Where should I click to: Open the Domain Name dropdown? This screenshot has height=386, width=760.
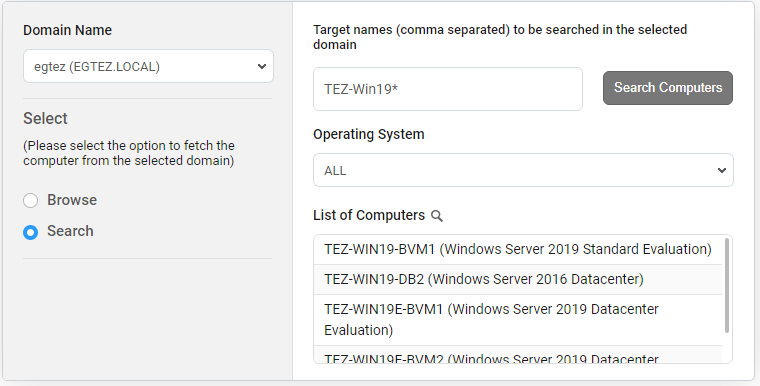point(148,66)
